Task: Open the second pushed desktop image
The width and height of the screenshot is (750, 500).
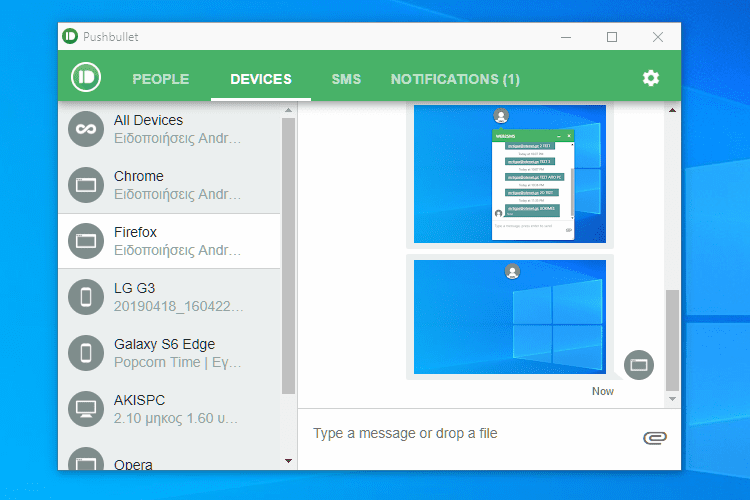Action: 510,317
